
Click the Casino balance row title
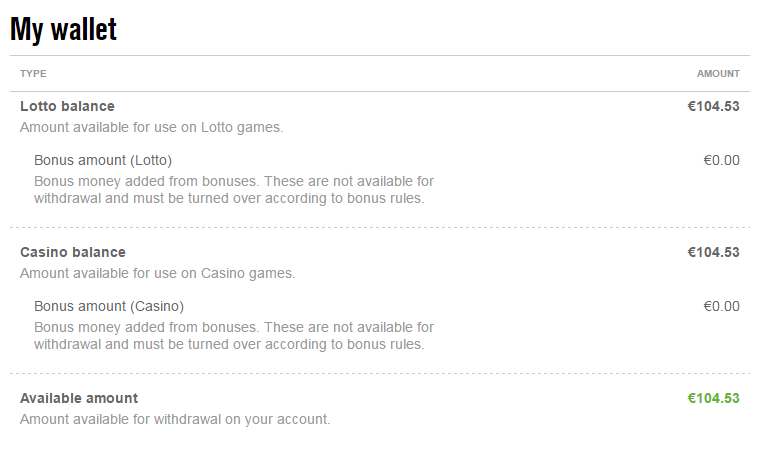[x=73, y=252]
